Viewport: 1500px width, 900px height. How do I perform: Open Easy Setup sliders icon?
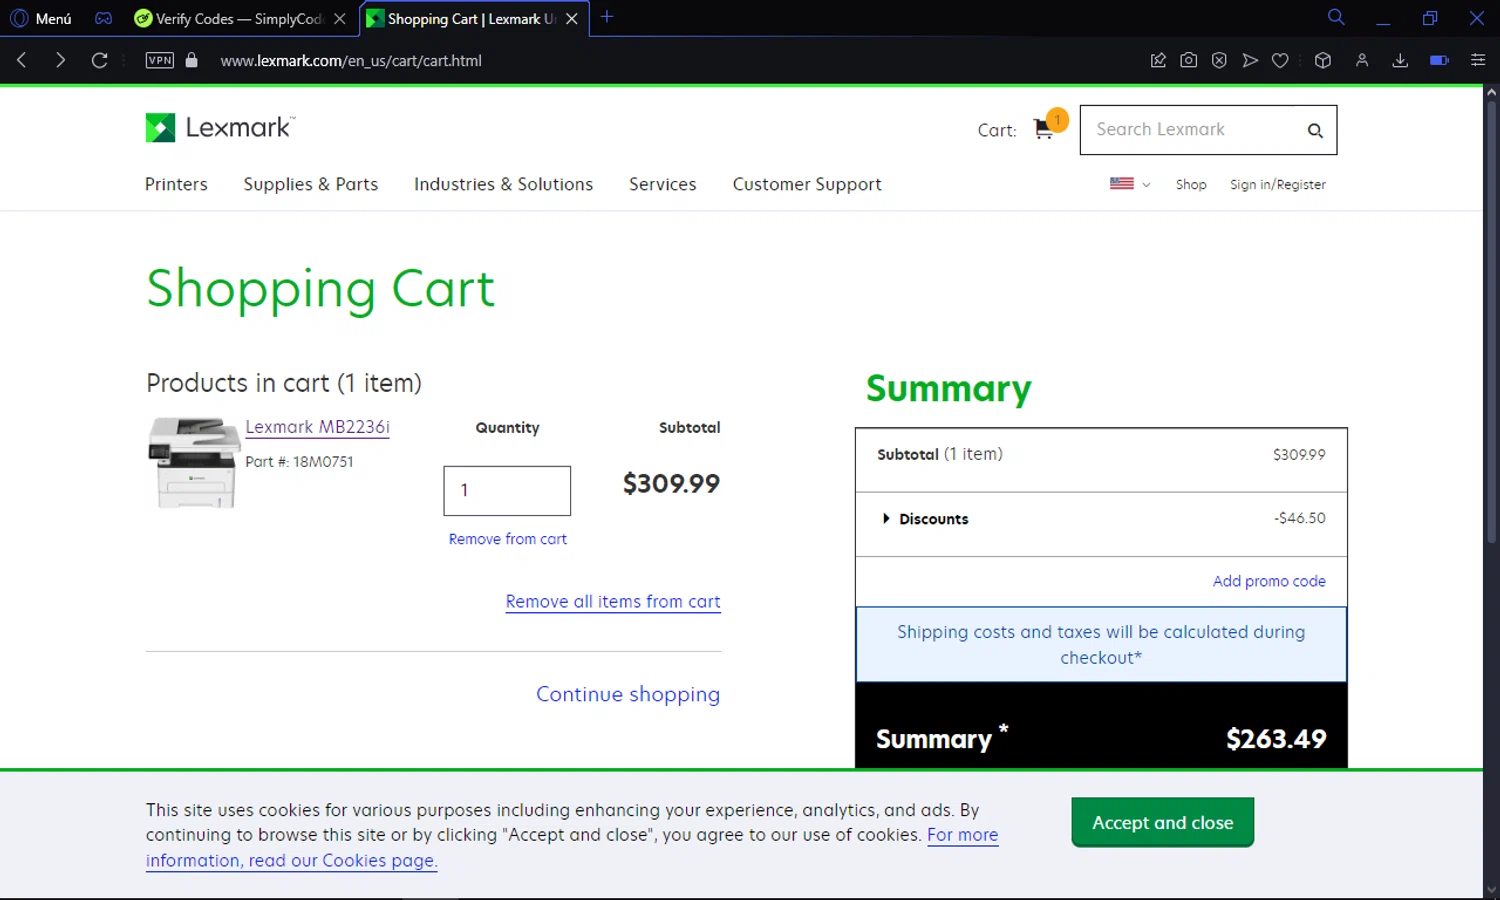[1478, 60]
